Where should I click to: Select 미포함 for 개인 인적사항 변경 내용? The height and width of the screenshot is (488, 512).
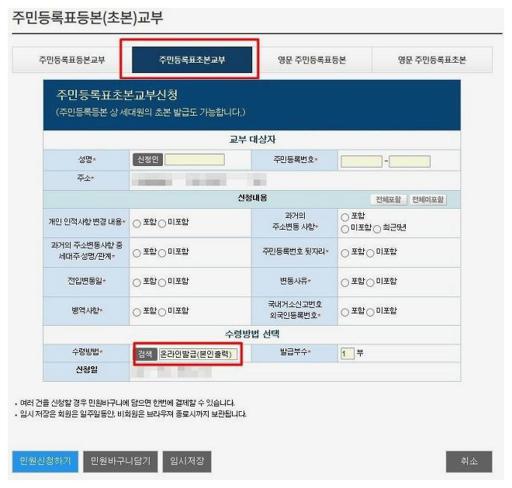click(x=162, y=223)
